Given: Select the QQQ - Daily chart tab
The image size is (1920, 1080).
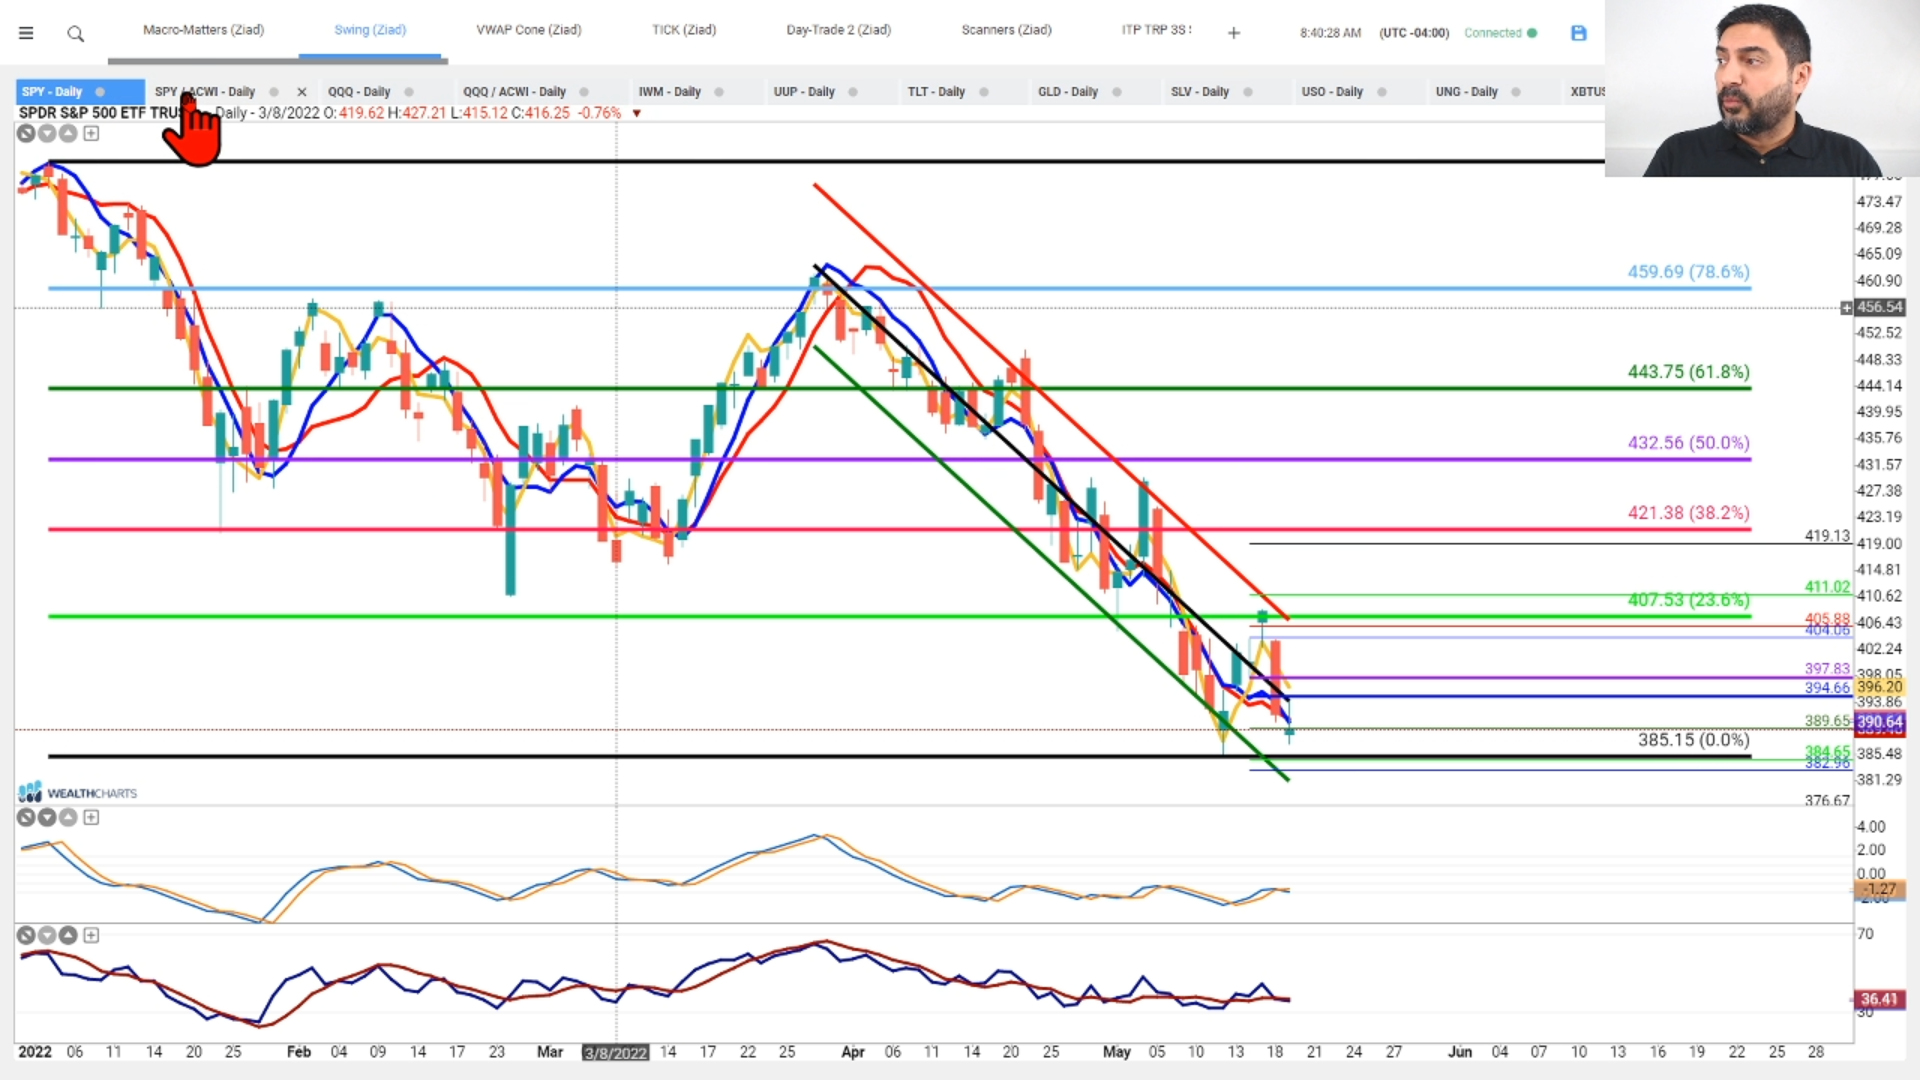Looking at the screenshot, I should point(359,92).
